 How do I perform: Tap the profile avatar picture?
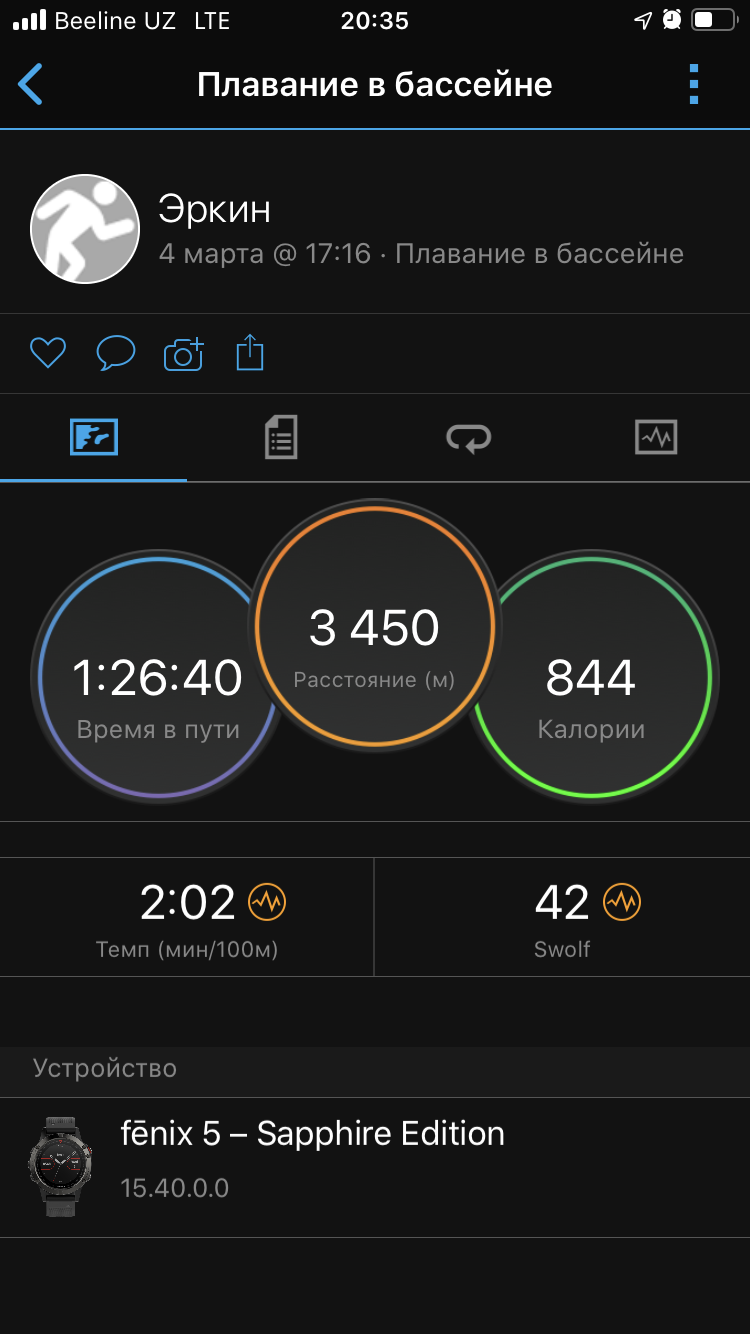coord(85,229)
